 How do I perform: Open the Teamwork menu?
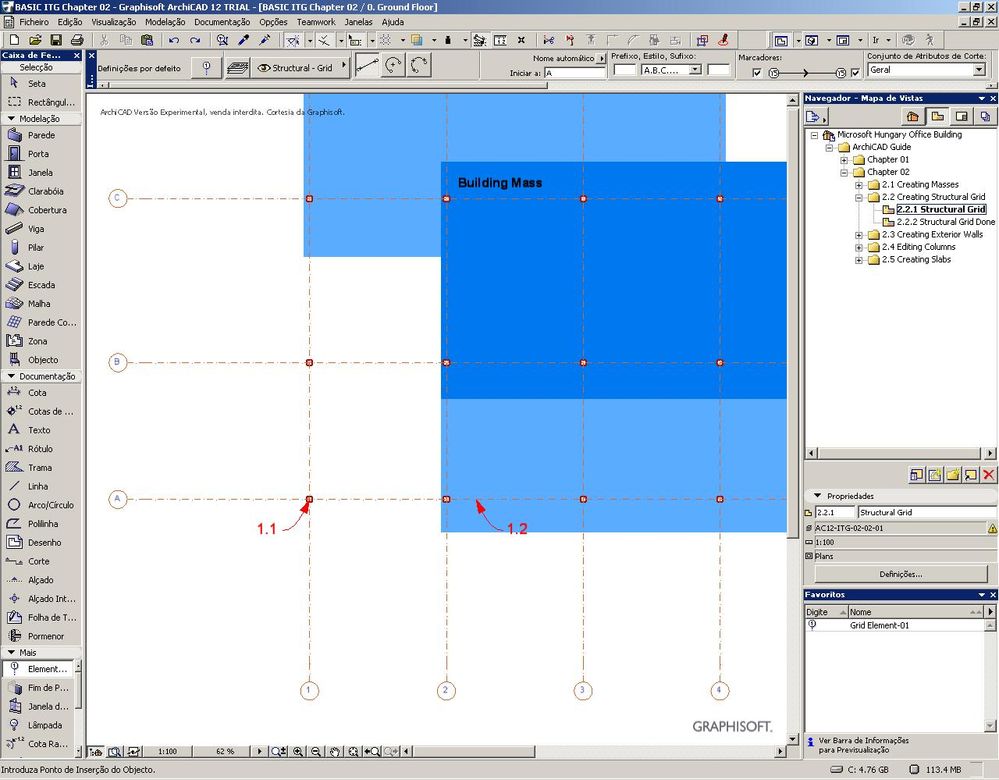(315, 22)
